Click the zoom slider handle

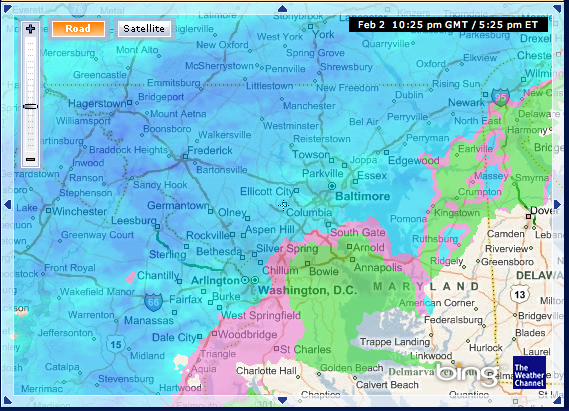coord(30,106)
